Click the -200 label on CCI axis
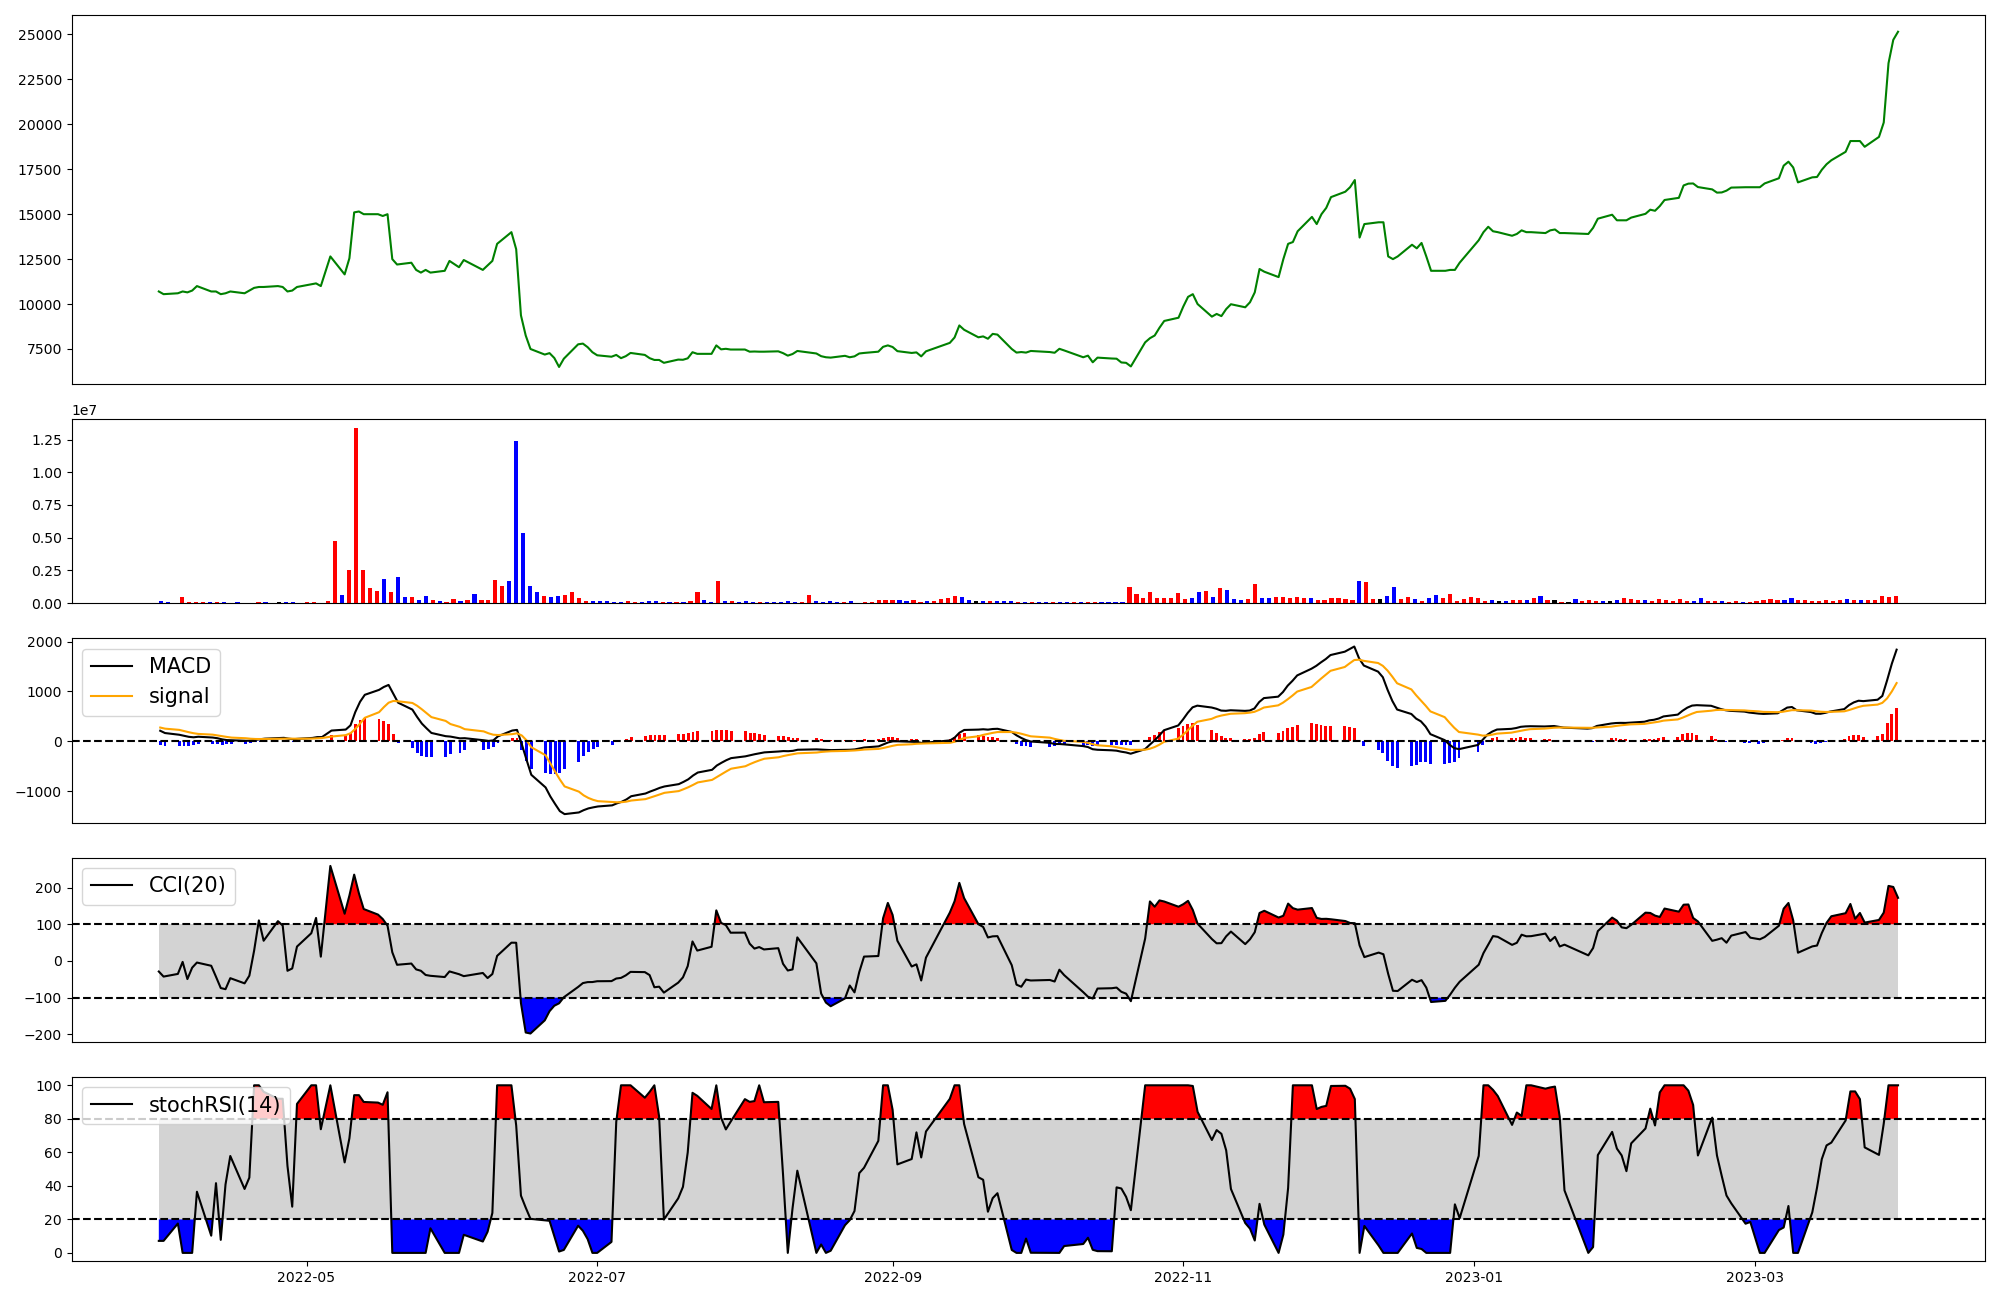 (x=41, y=1035)
